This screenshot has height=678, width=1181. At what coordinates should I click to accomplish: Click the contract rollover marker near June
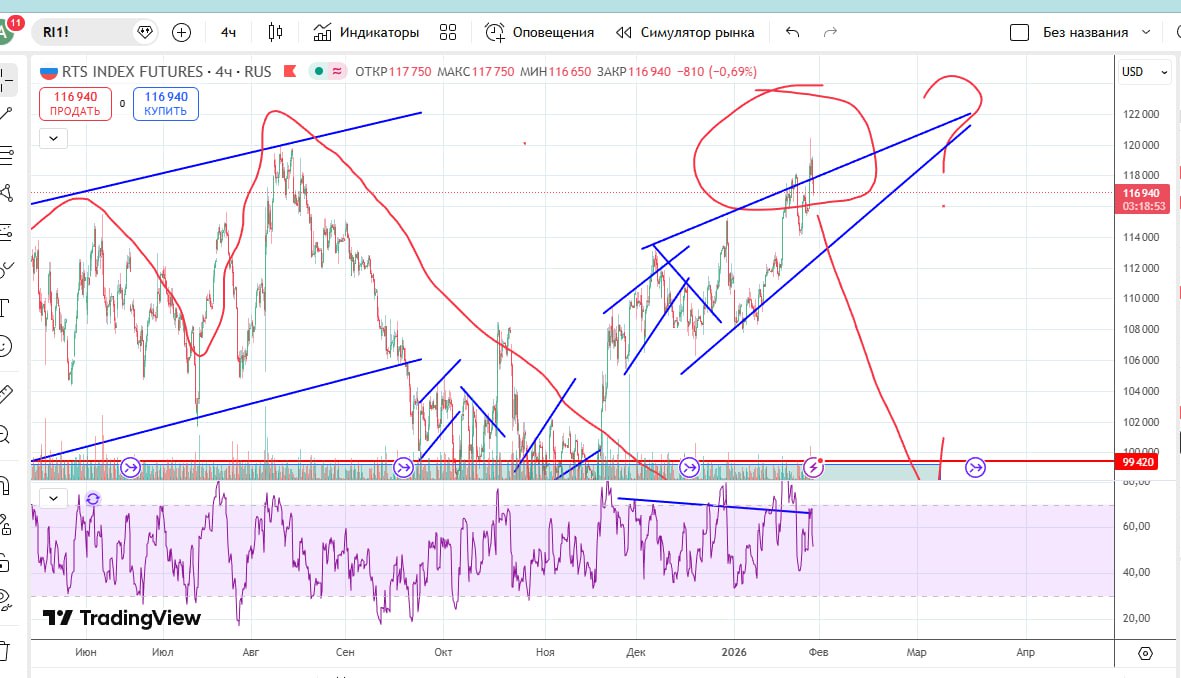[x=130, y=468]
